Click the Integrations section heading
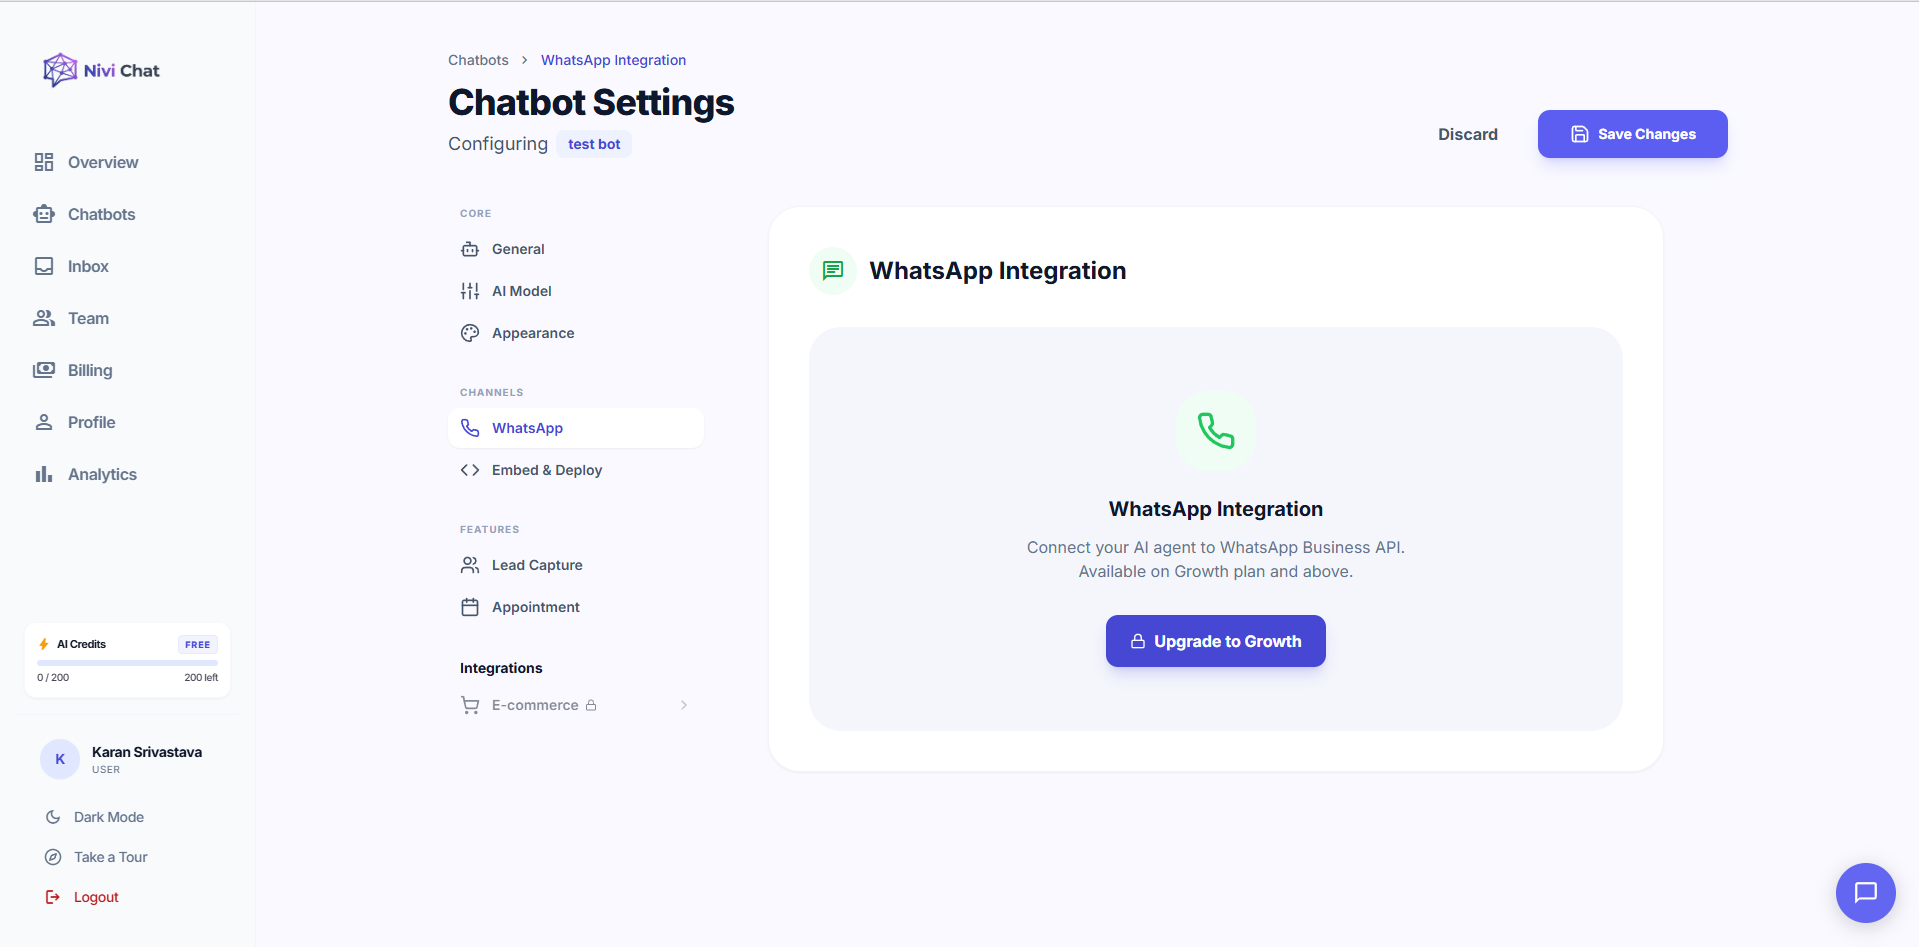1919x947 pixels. [501, 668]
